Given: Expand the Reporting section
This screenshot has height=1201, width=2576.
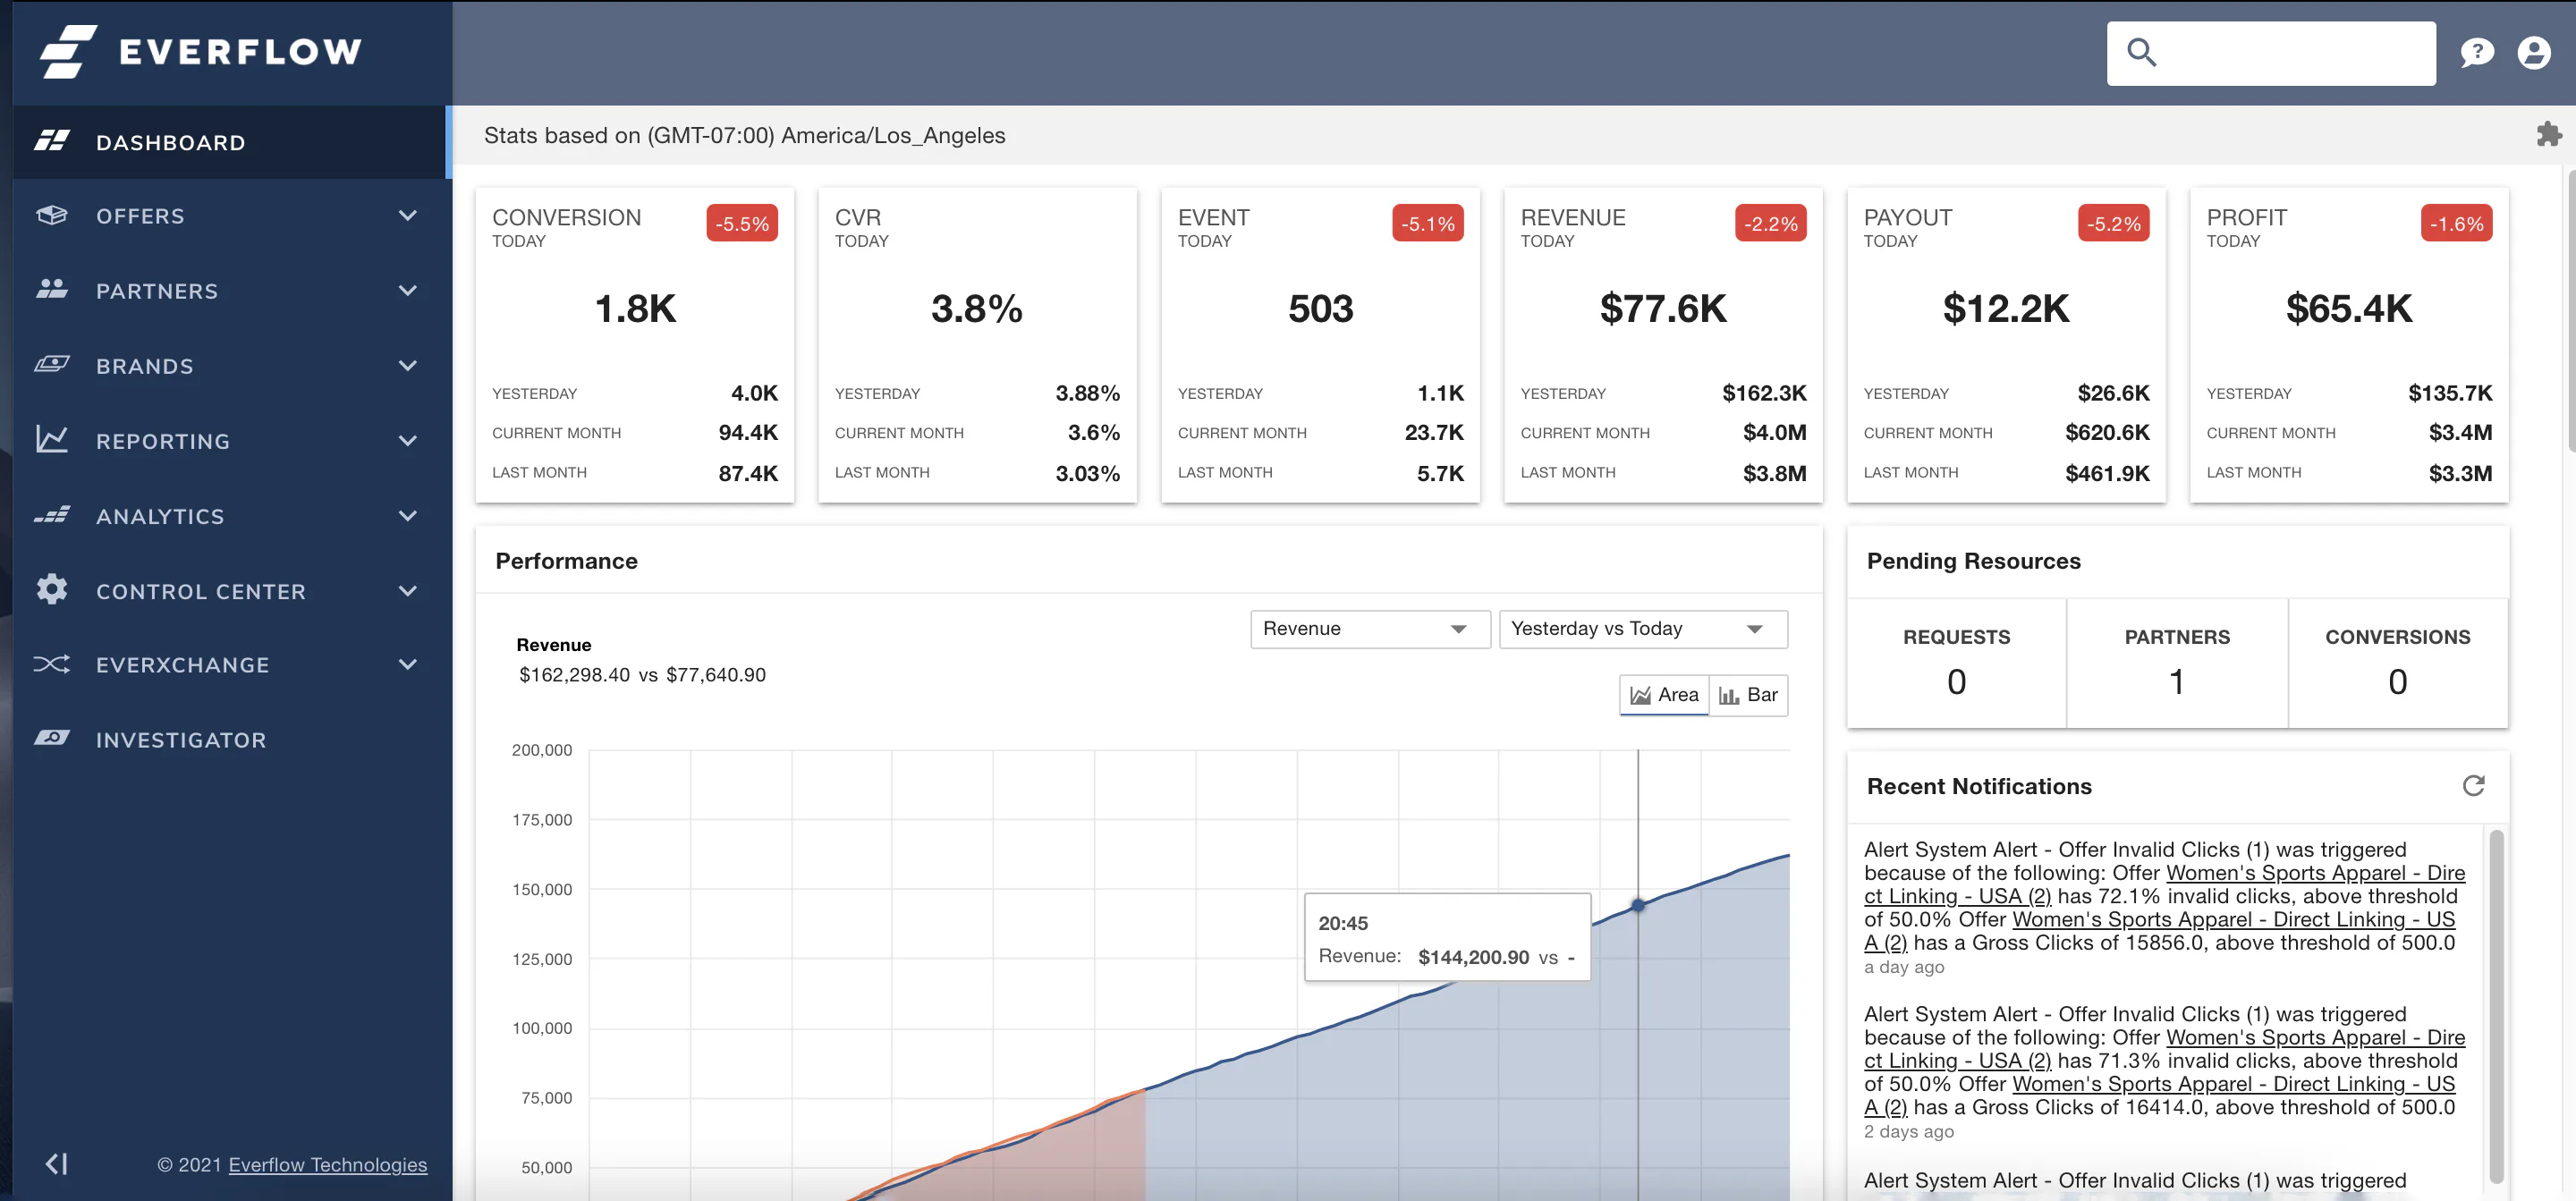Looking at the screenshot, I should (x=162, y=440).
